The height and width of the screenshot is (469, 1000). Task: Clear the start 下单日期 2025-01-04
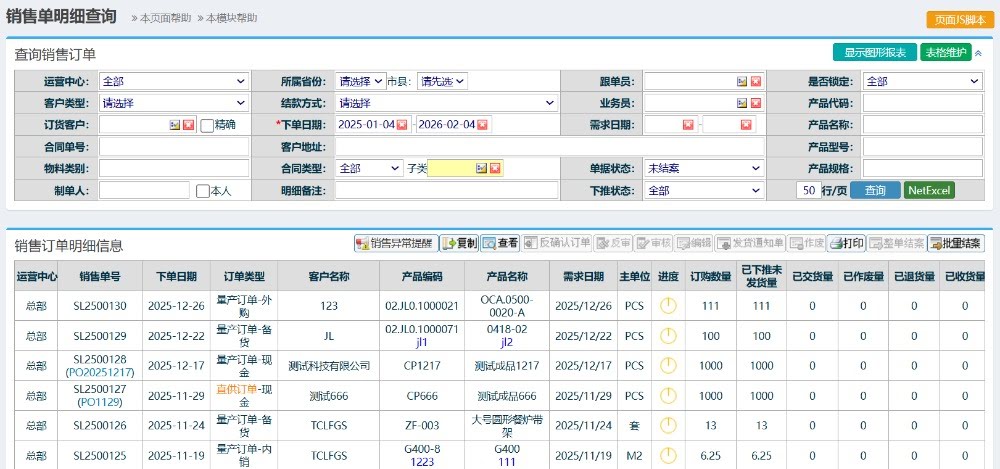402,125
